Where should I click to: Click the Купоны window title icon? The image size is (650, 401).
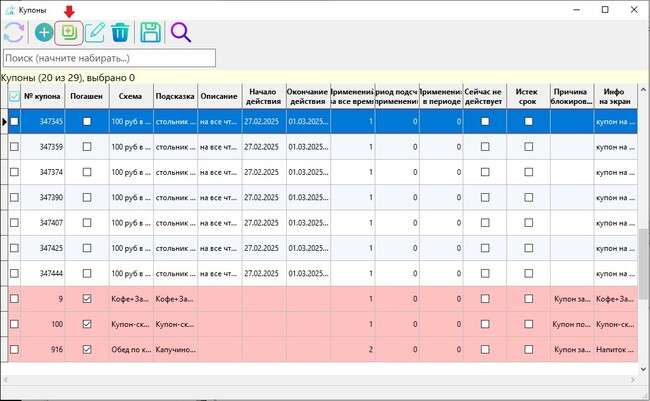(11, 9)
